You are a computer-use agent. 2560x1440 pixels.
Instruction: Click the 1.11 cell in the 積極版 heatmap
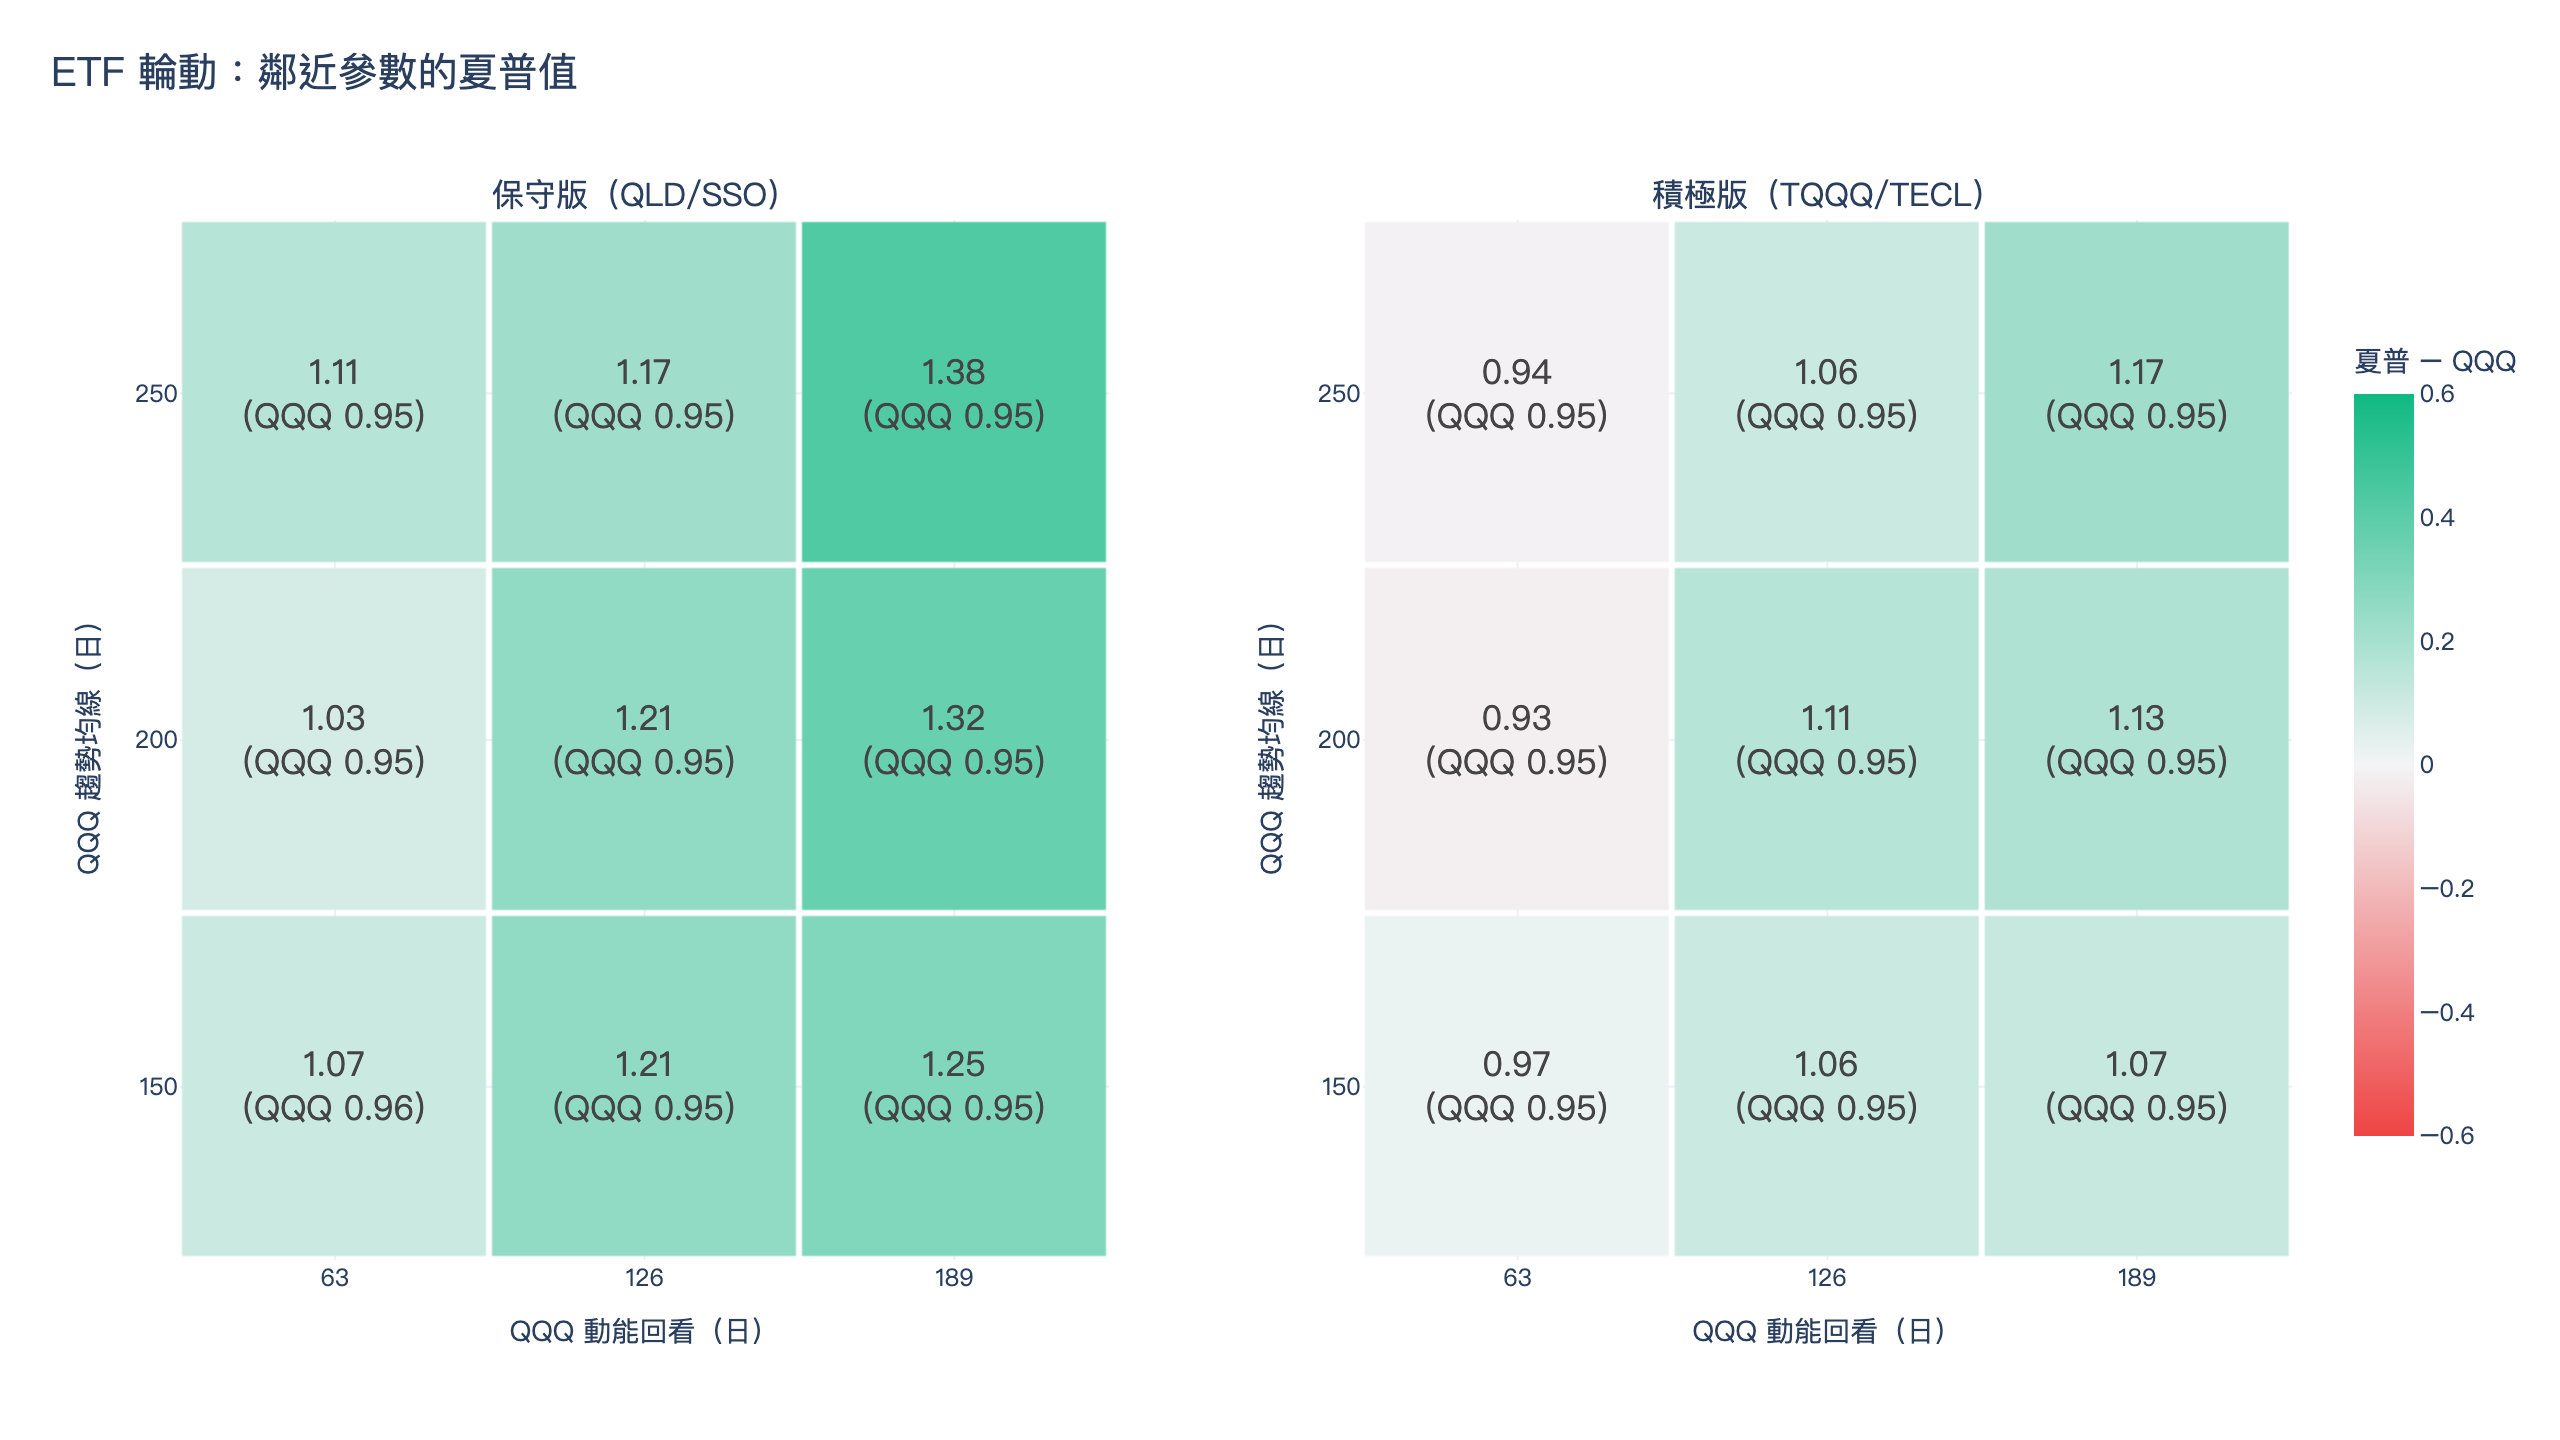pyautogui.click(x=1827, y=739)
